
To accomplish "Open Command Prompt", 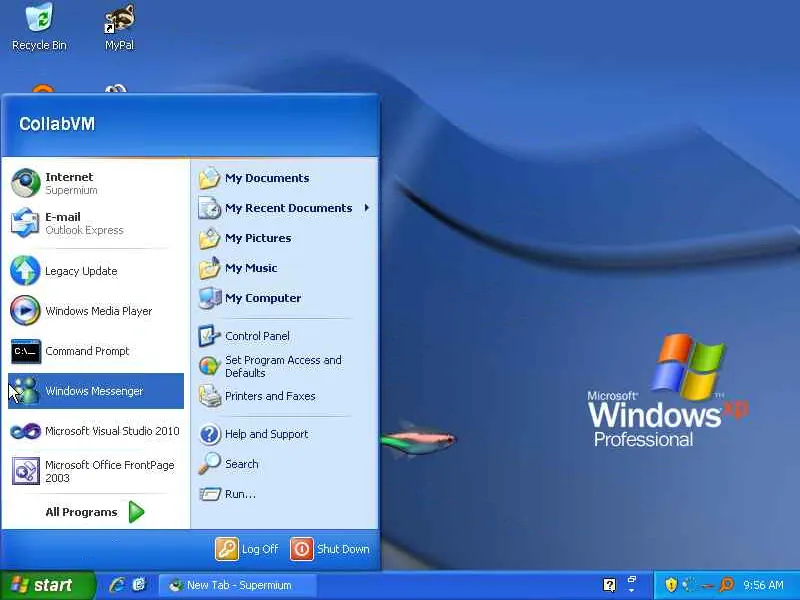I will tap(95, 351).
